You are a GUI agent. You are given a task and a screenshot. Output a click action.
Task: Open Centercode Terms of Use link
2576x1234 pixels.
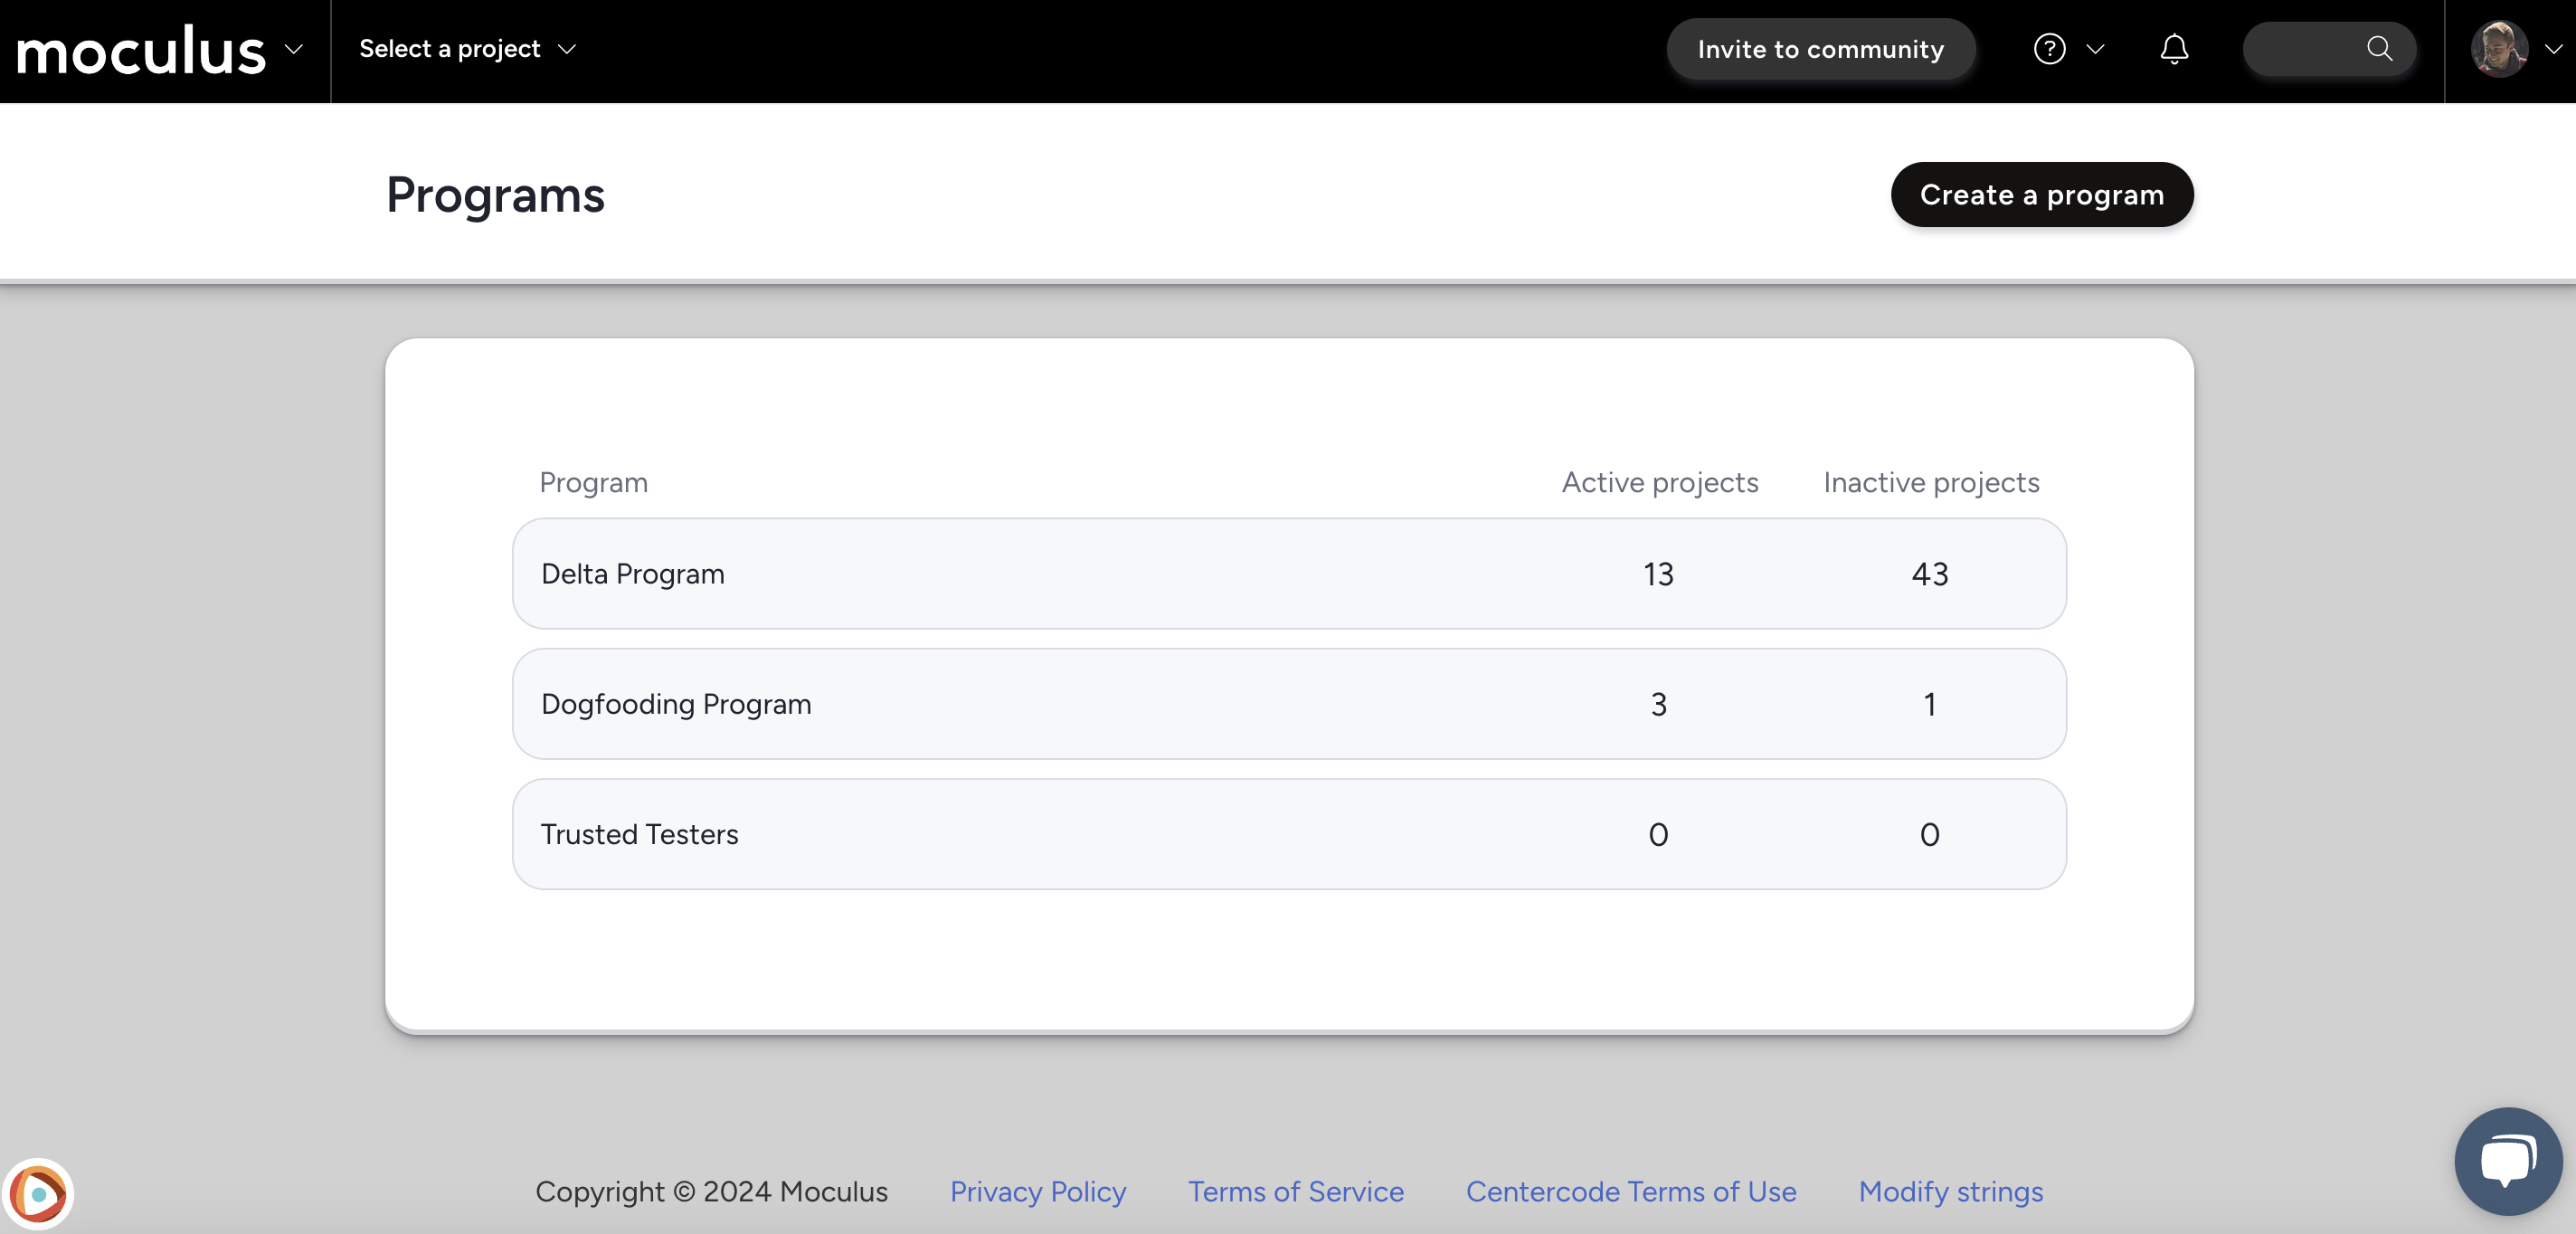(x=1630, y=1191)
